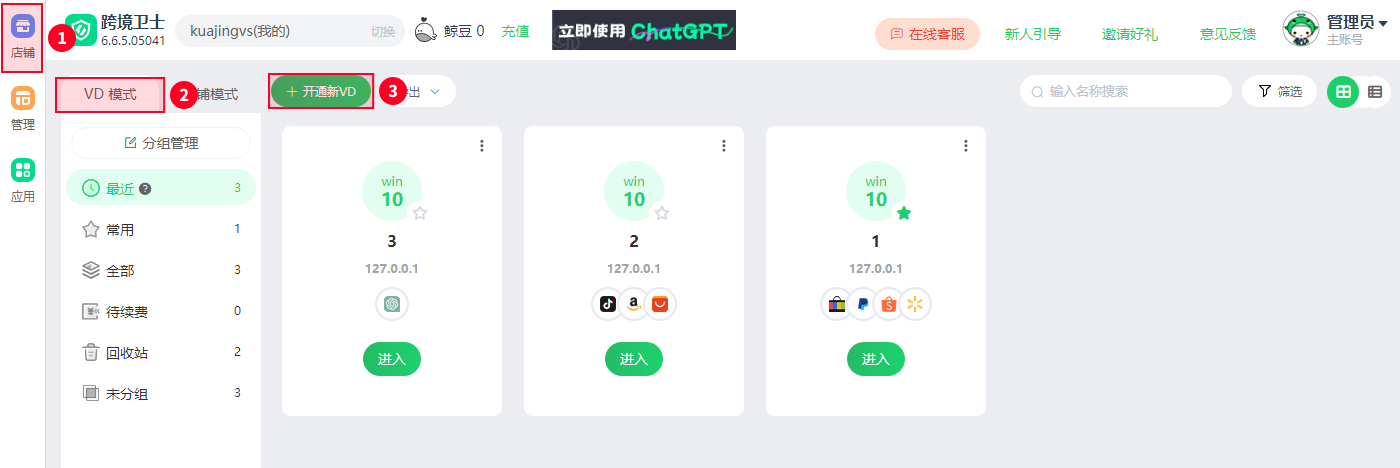Switch to list view layout icon
The height and width of the screenshot is (468, 1400).
click(x=1375, y=92)
